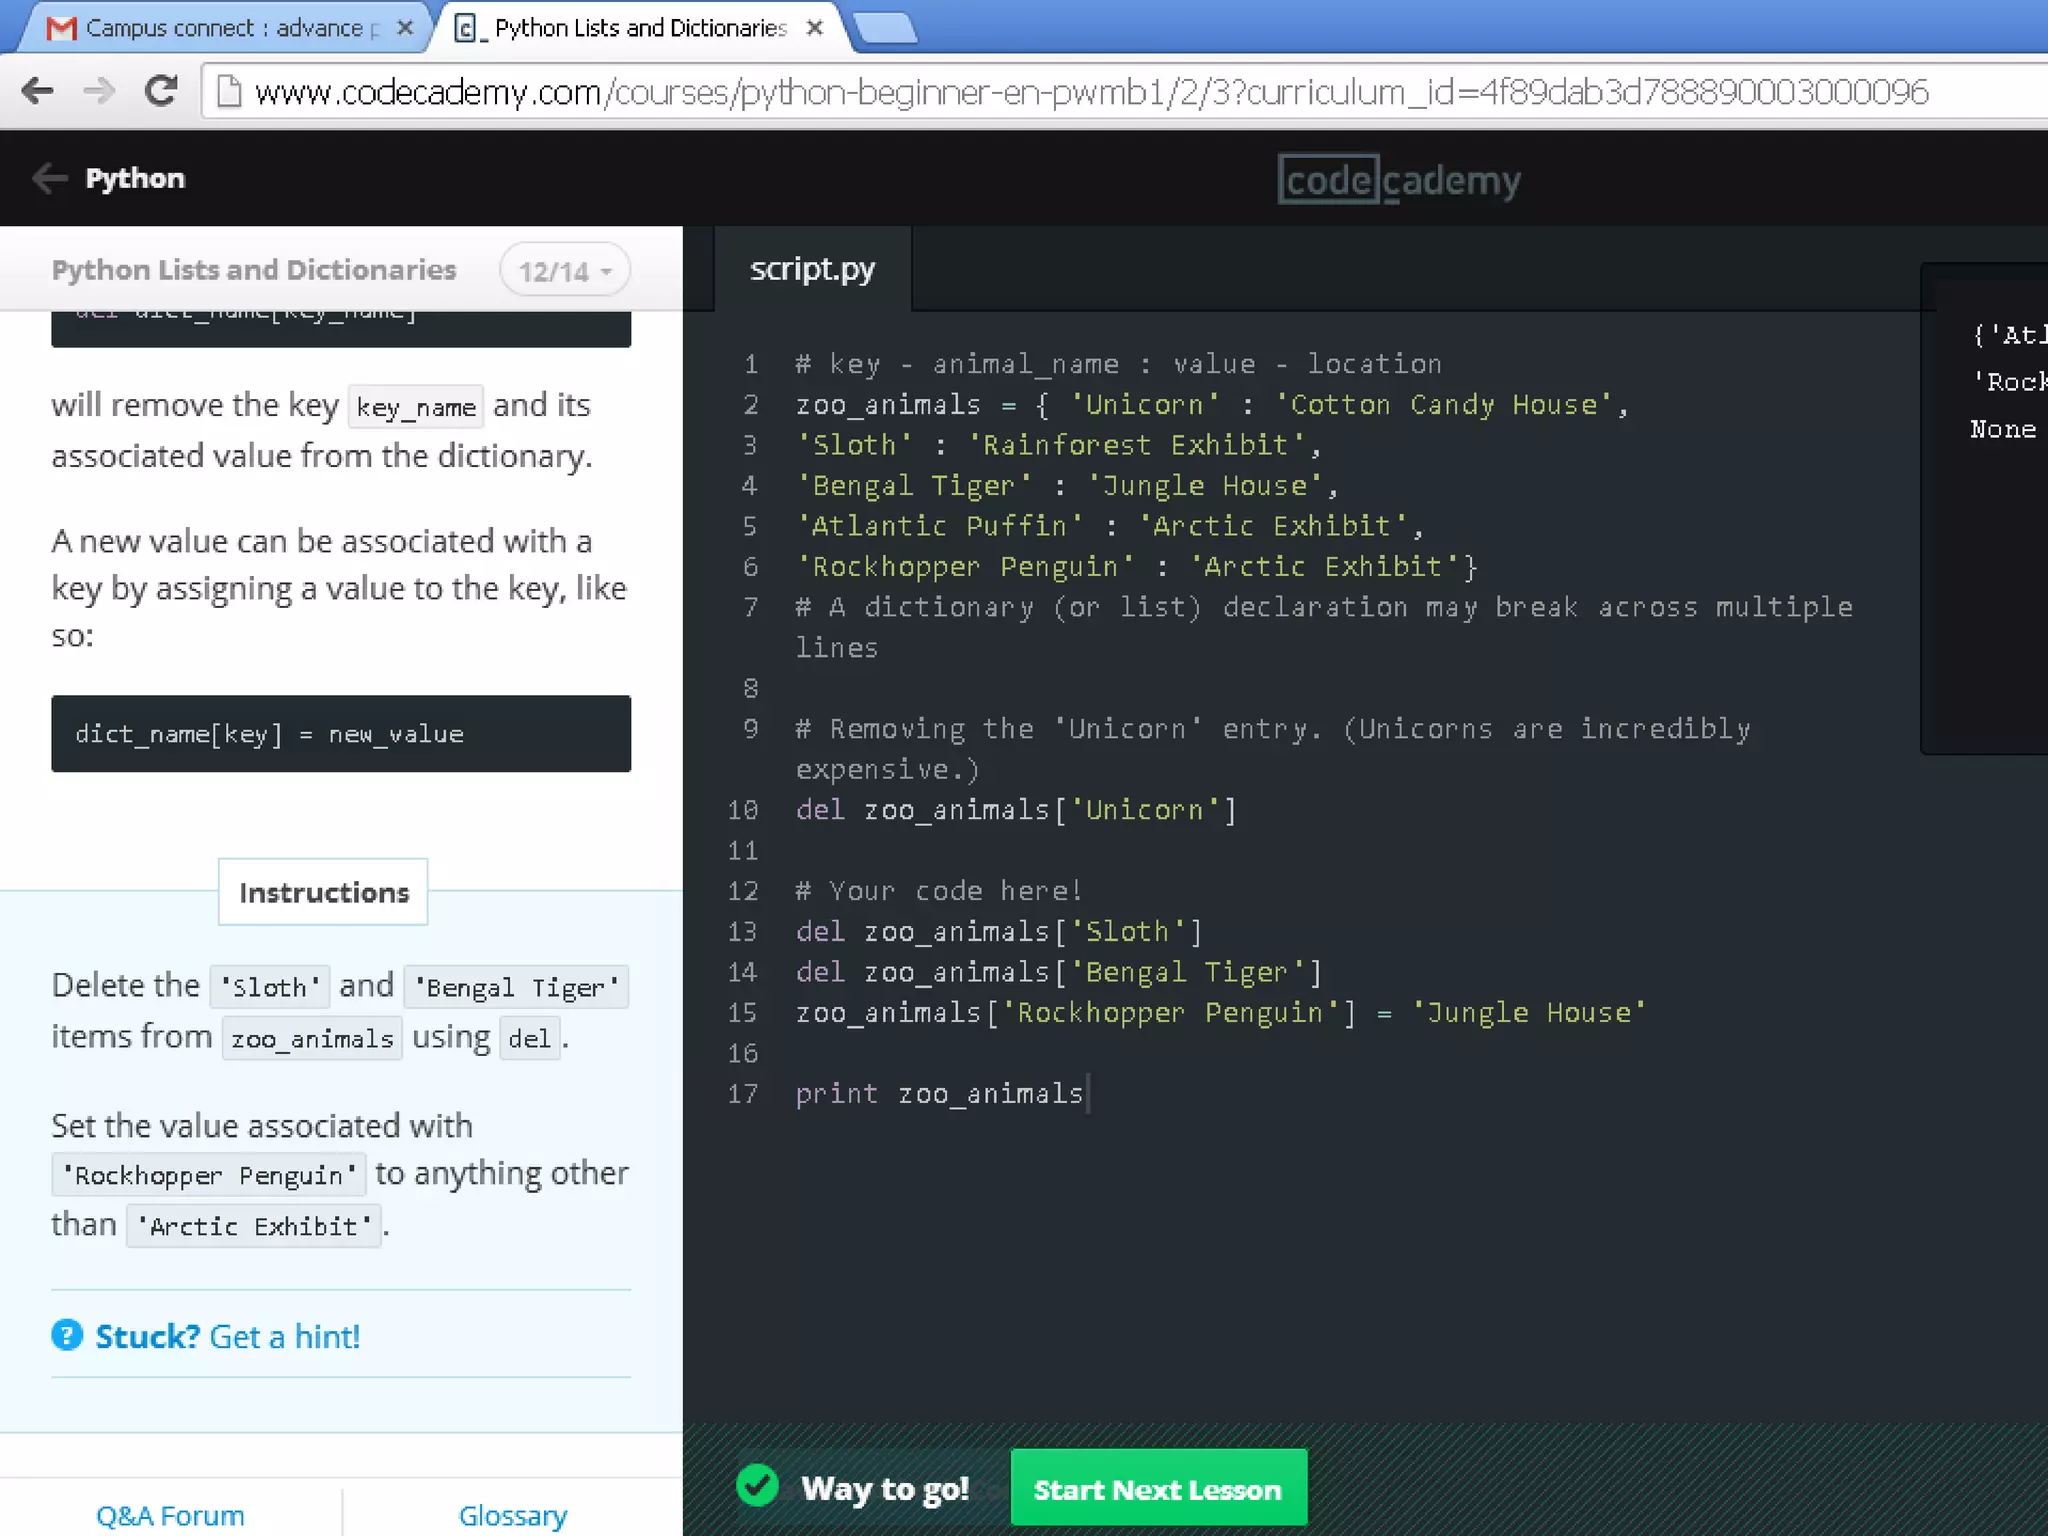
Task: Click Start Next Lesson button
Action: (x=1158, y=1488)
